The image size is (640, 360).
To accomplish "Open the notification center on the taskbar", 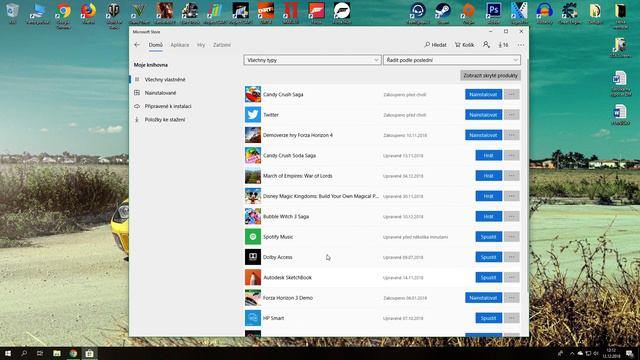I will (629, 353).
